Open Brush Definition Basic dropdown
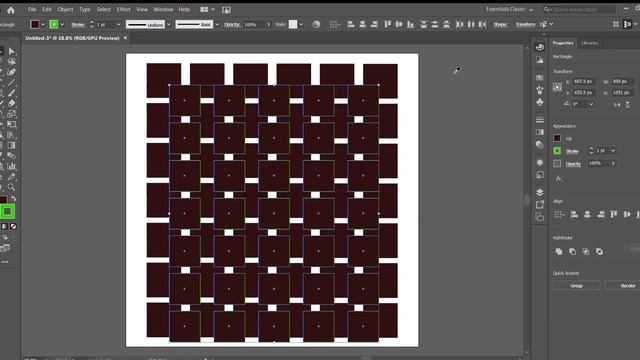The image size is (640, 360). tap(217, 24)
